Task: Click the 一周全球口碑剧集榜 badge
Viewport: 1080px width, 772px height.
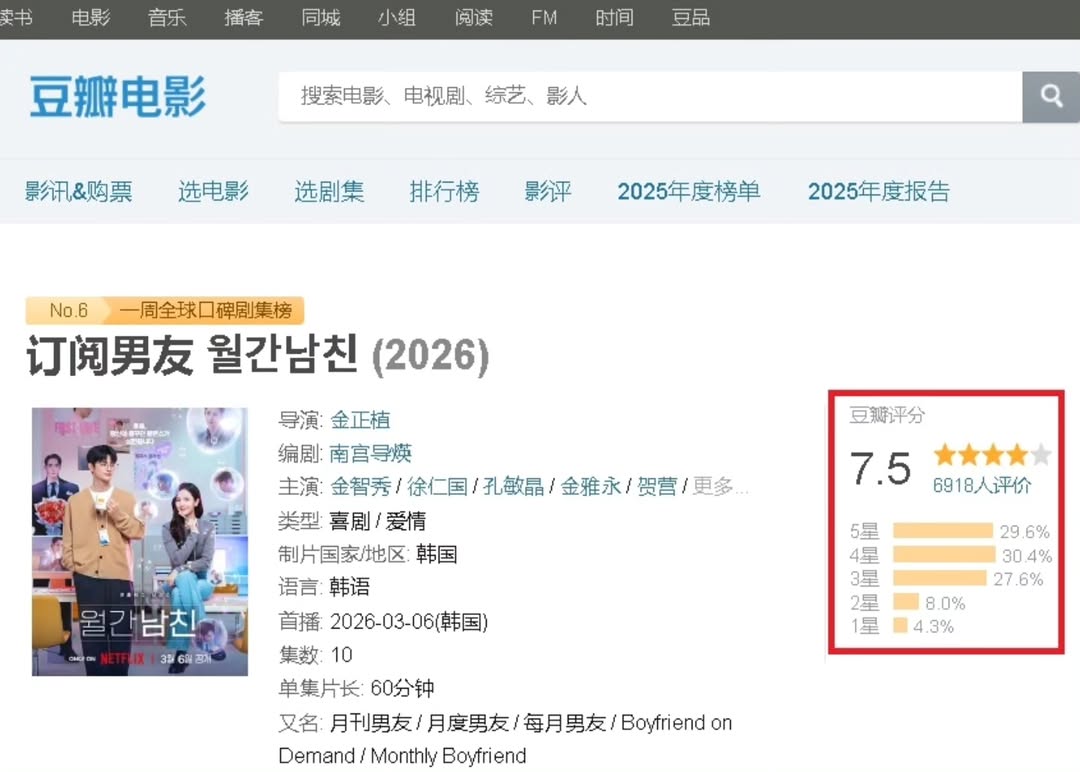Action: coord(205,311)
